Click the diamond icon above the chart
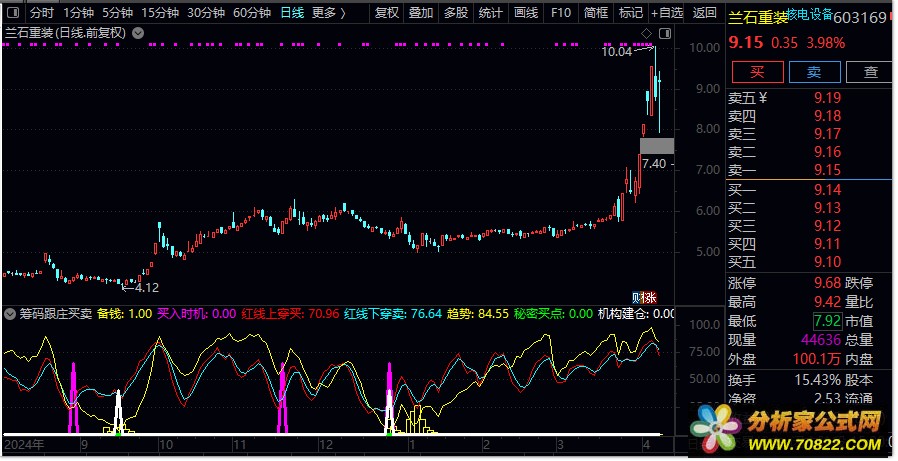 click(x=647, y=33)
